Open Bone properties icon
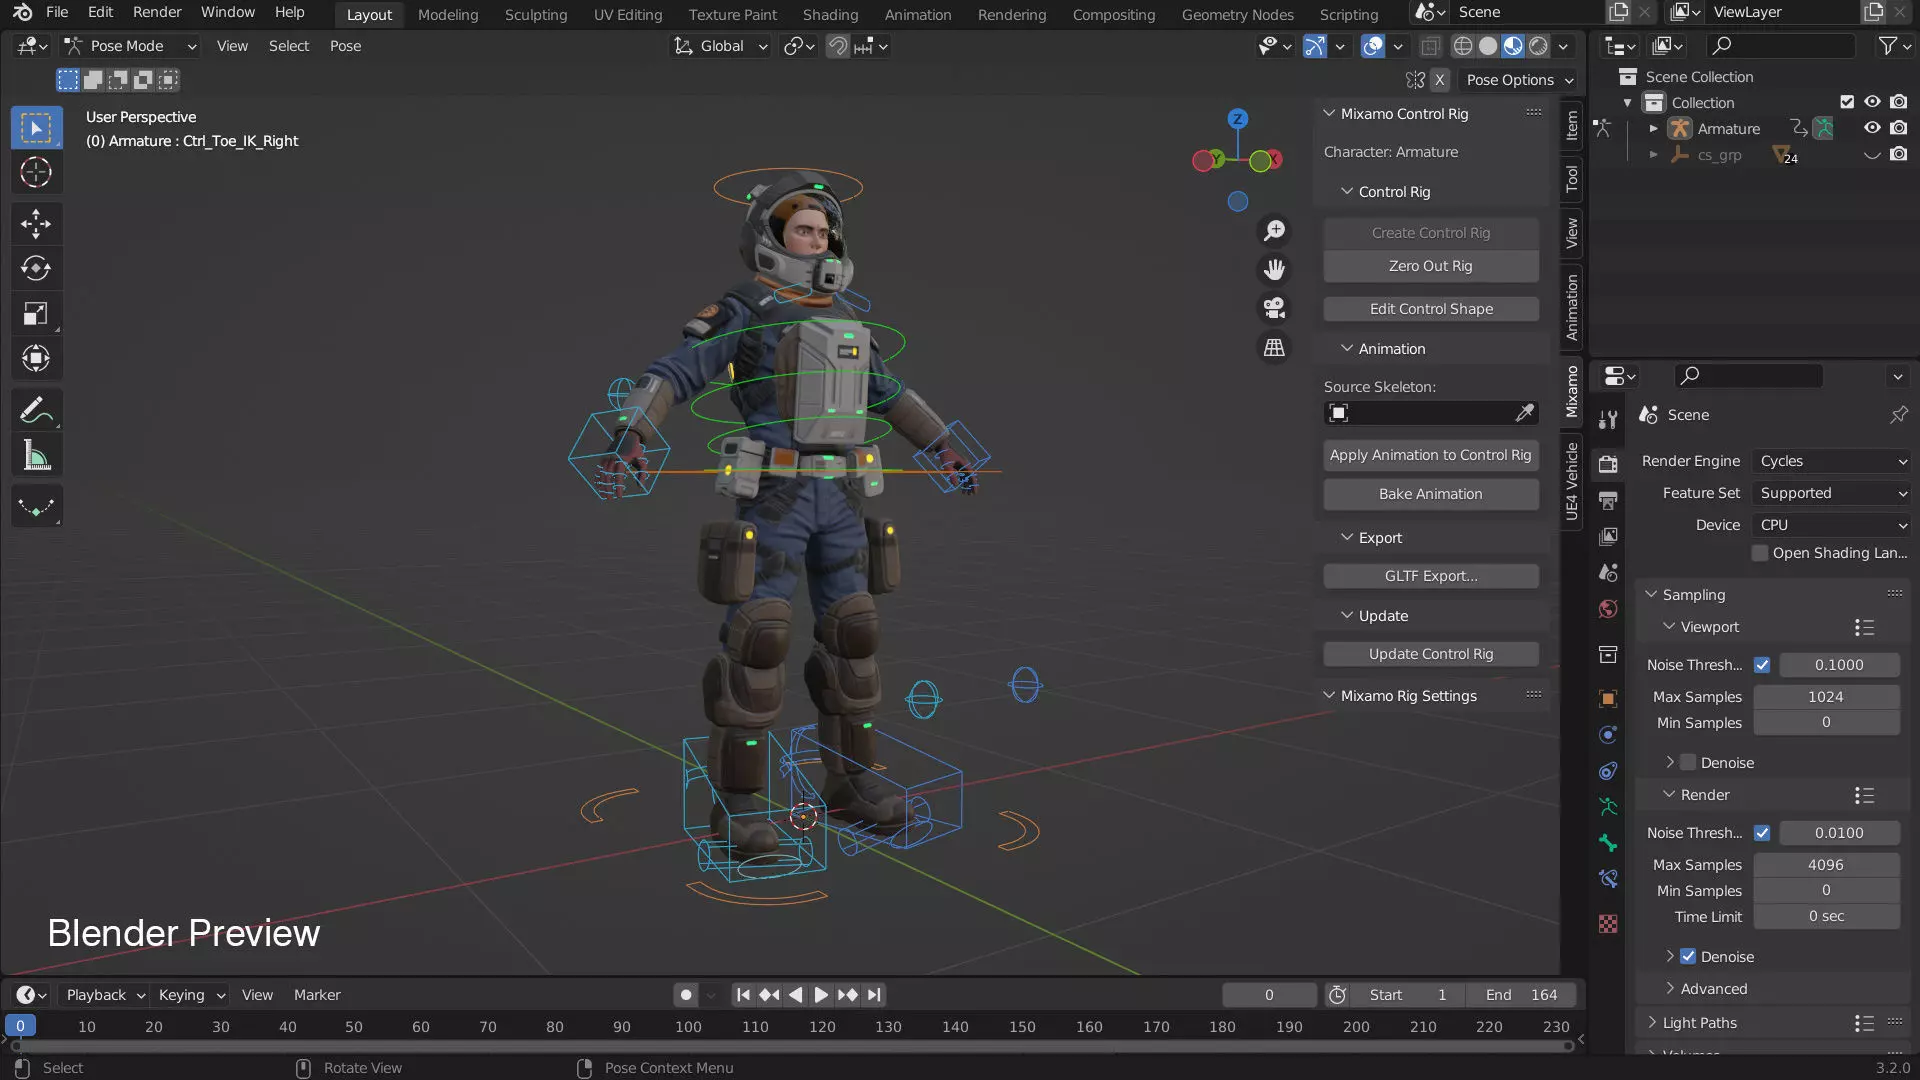 point(1608,843)
